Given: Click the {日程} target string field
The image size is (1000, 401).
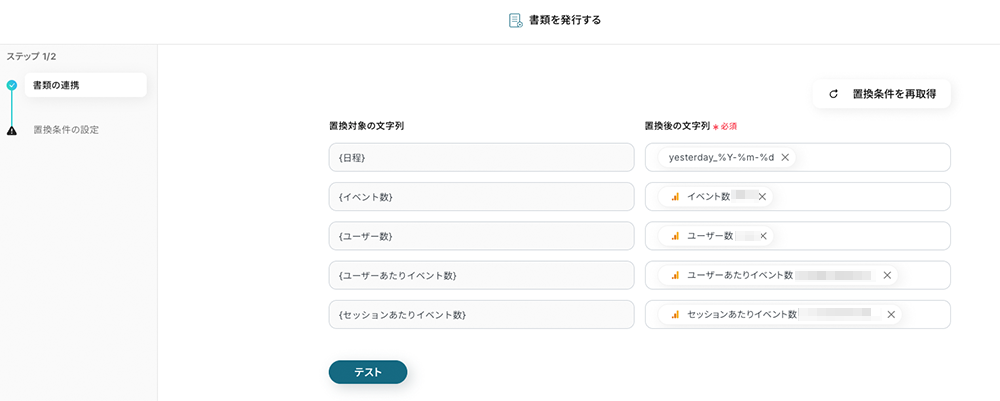Looking at the screenshot, I should pos(481,158).
